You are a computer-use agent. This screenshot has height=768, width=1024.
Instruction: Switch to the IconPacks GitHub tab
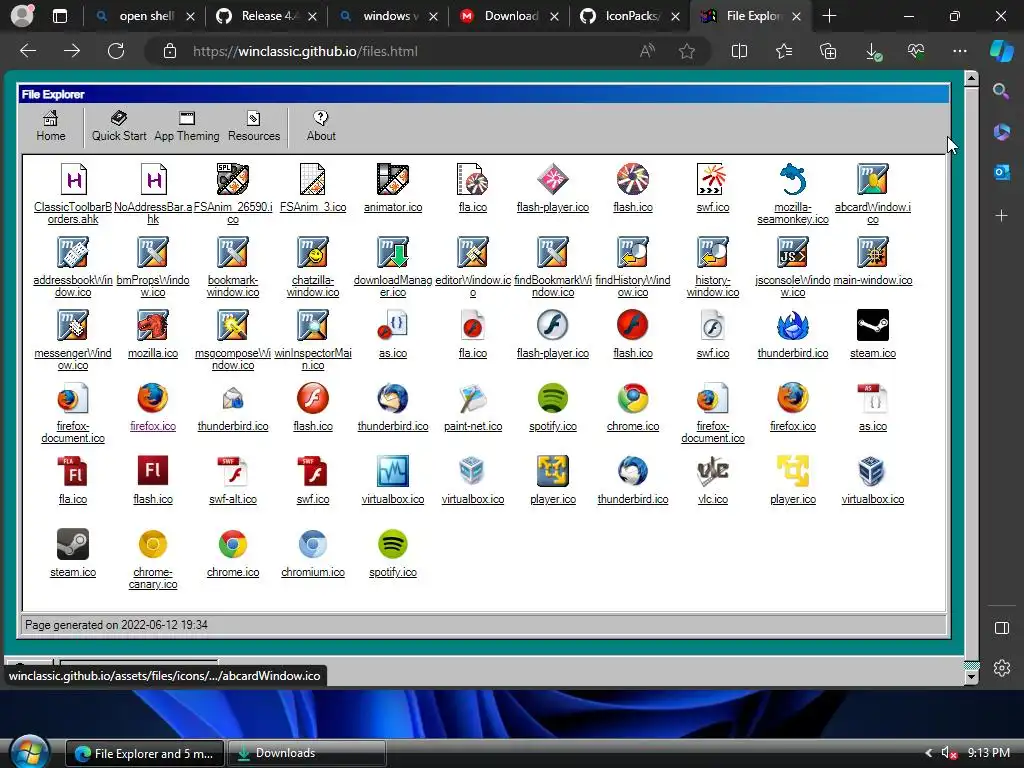click(631, 16)
